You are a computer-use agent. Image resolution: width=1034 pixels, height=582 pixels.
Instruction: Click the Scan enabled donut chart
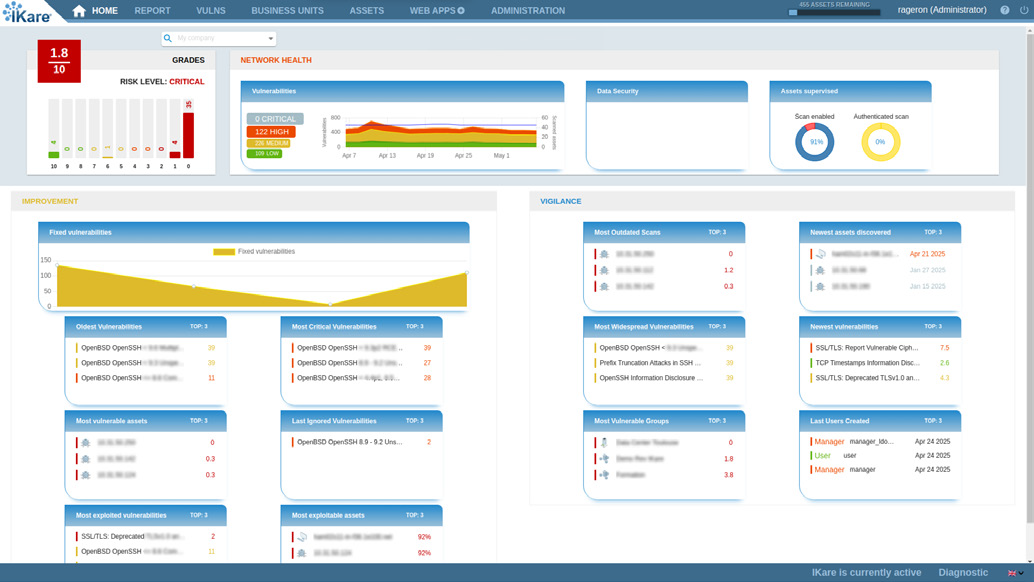click(x=814, y=142)
